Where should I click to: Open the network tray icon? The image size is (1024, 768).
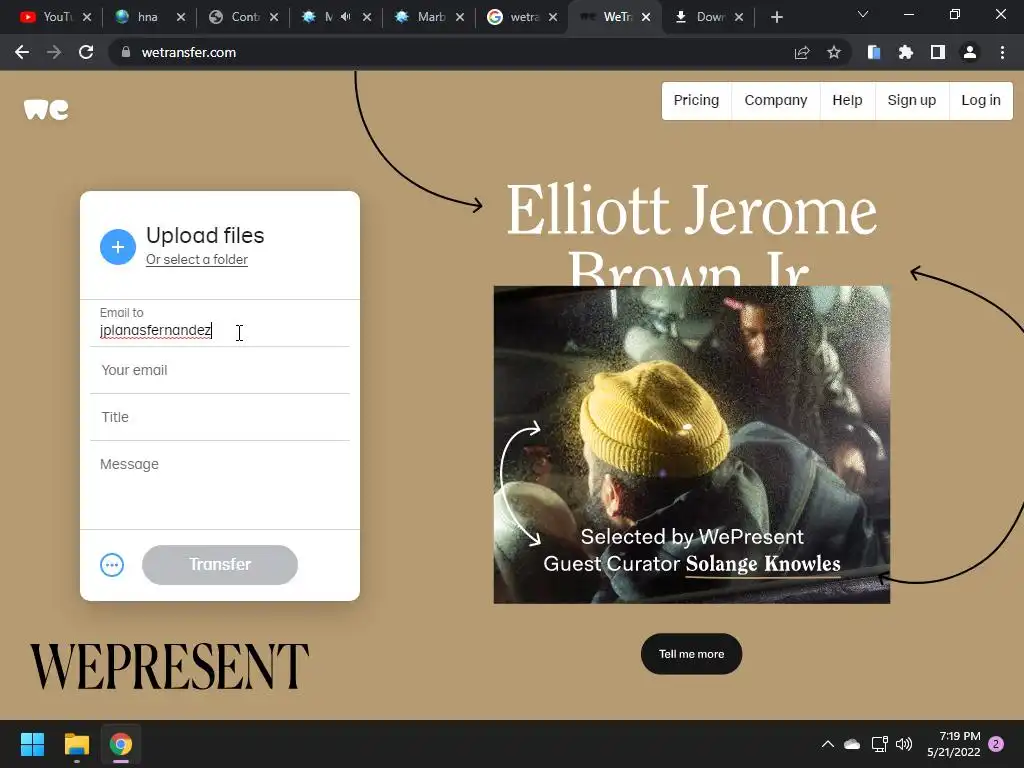[x=879, y=744]
